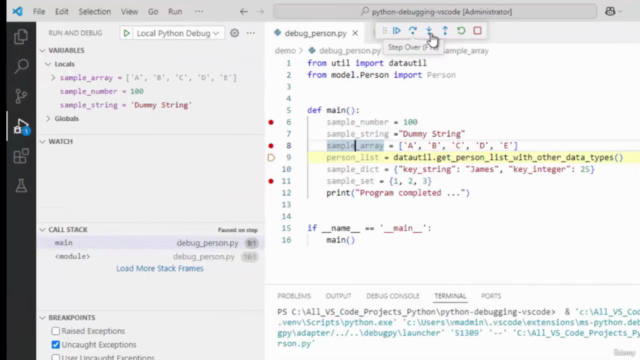Click line 16 main() call
The height and width of the screenshot is (360, 640).
340,240
